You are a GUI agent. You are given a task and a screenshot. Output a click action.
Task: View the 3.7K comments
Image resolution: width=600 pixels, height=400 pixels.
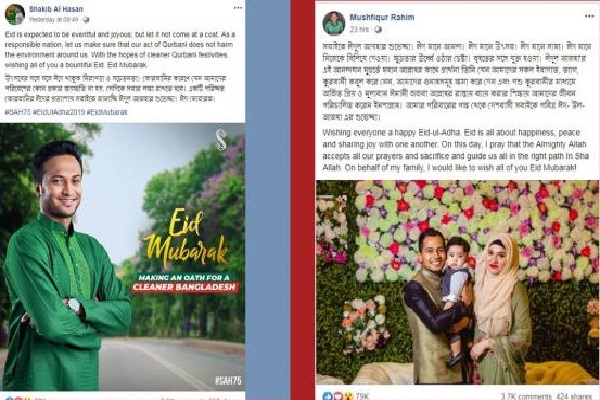pos(526,396)
